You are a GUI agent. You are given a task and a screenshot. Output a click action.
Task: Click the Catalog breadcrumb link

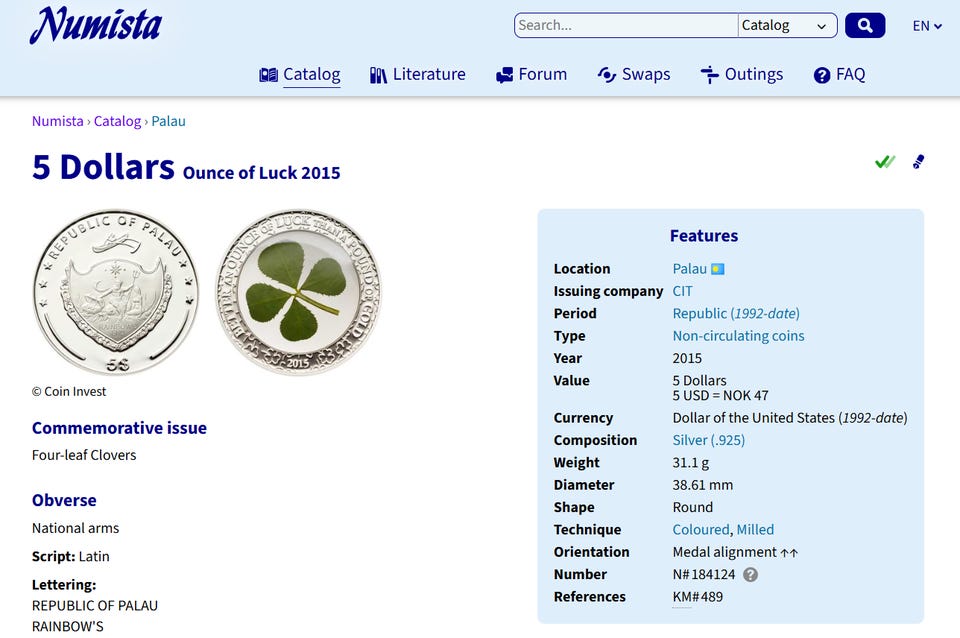point(118,121)
